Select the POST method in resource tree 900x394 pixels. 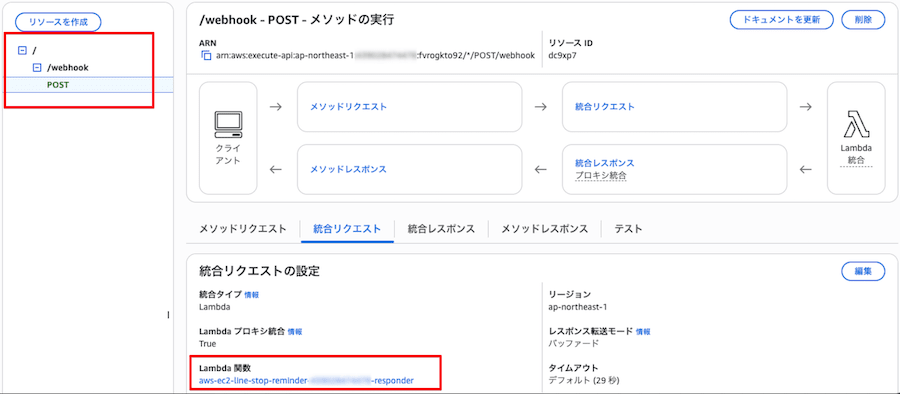(58, 84)
